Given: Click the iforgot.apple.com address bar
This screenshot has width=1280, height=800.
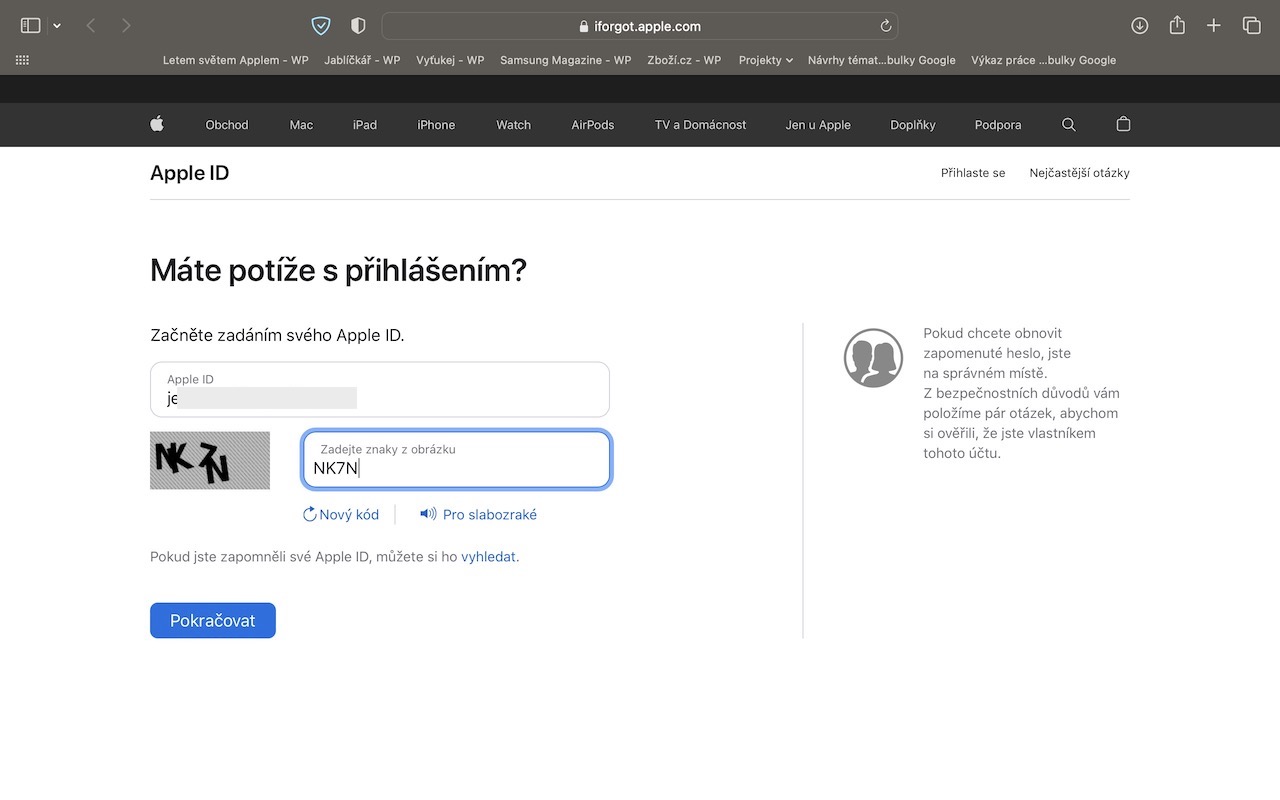Looking at the screenshot, I should pos(640,26).
